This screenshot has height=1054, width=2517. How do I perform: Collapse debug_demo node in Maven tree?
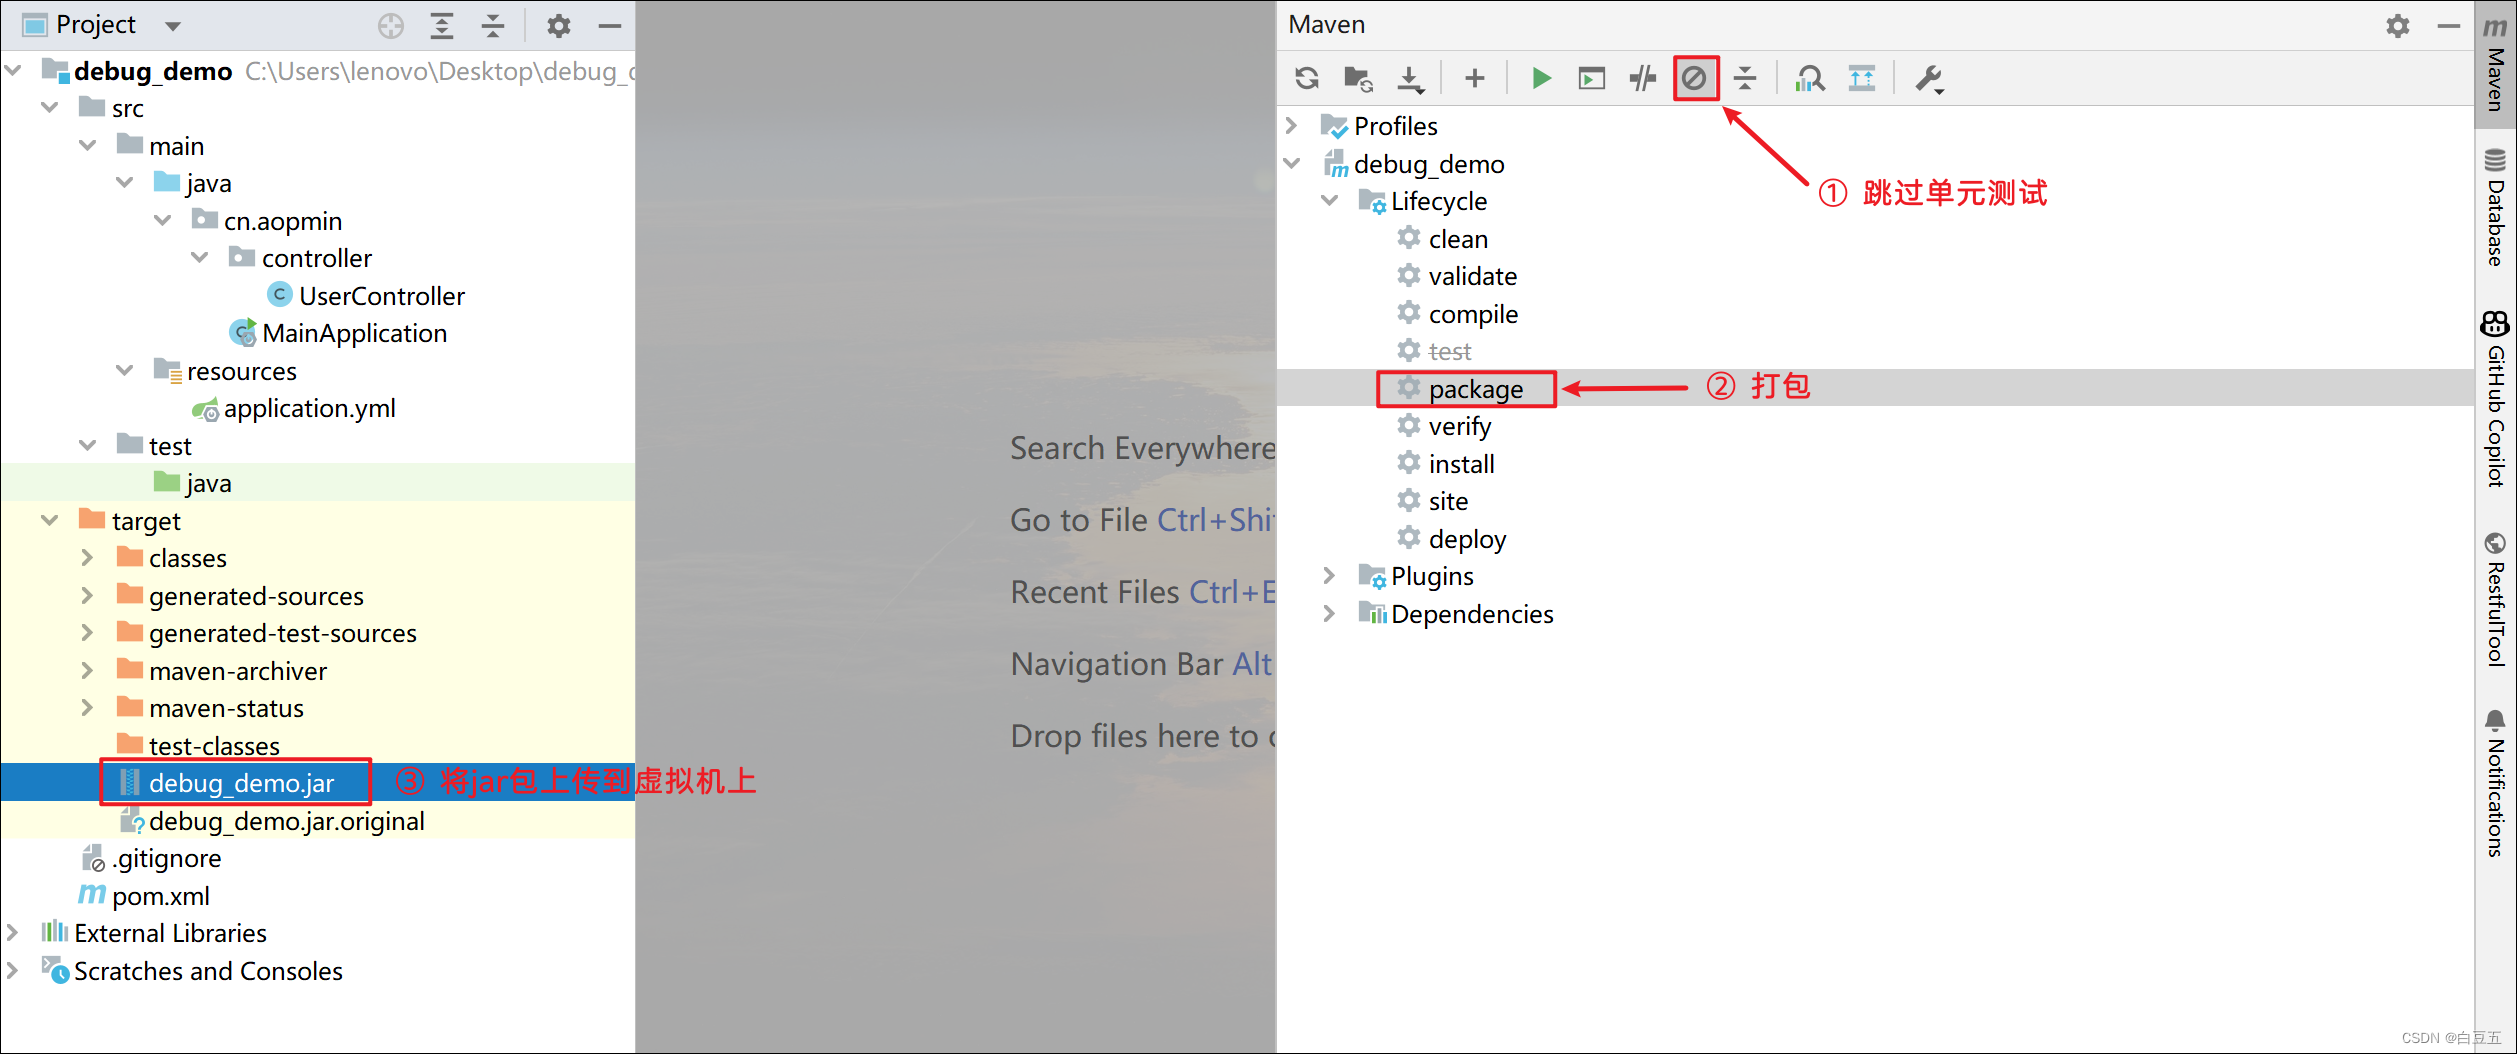tap(1291, 163)
